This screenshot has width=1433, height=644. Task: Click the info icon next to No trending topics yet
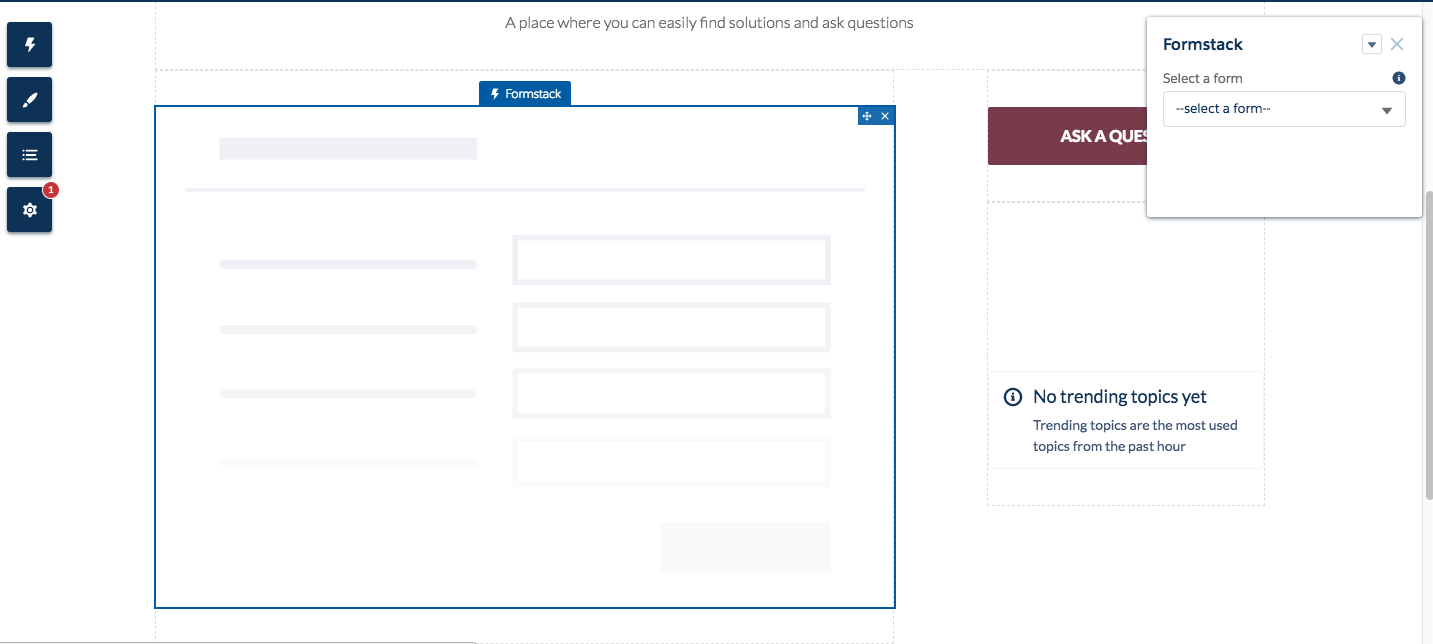tap(1012, 397)
